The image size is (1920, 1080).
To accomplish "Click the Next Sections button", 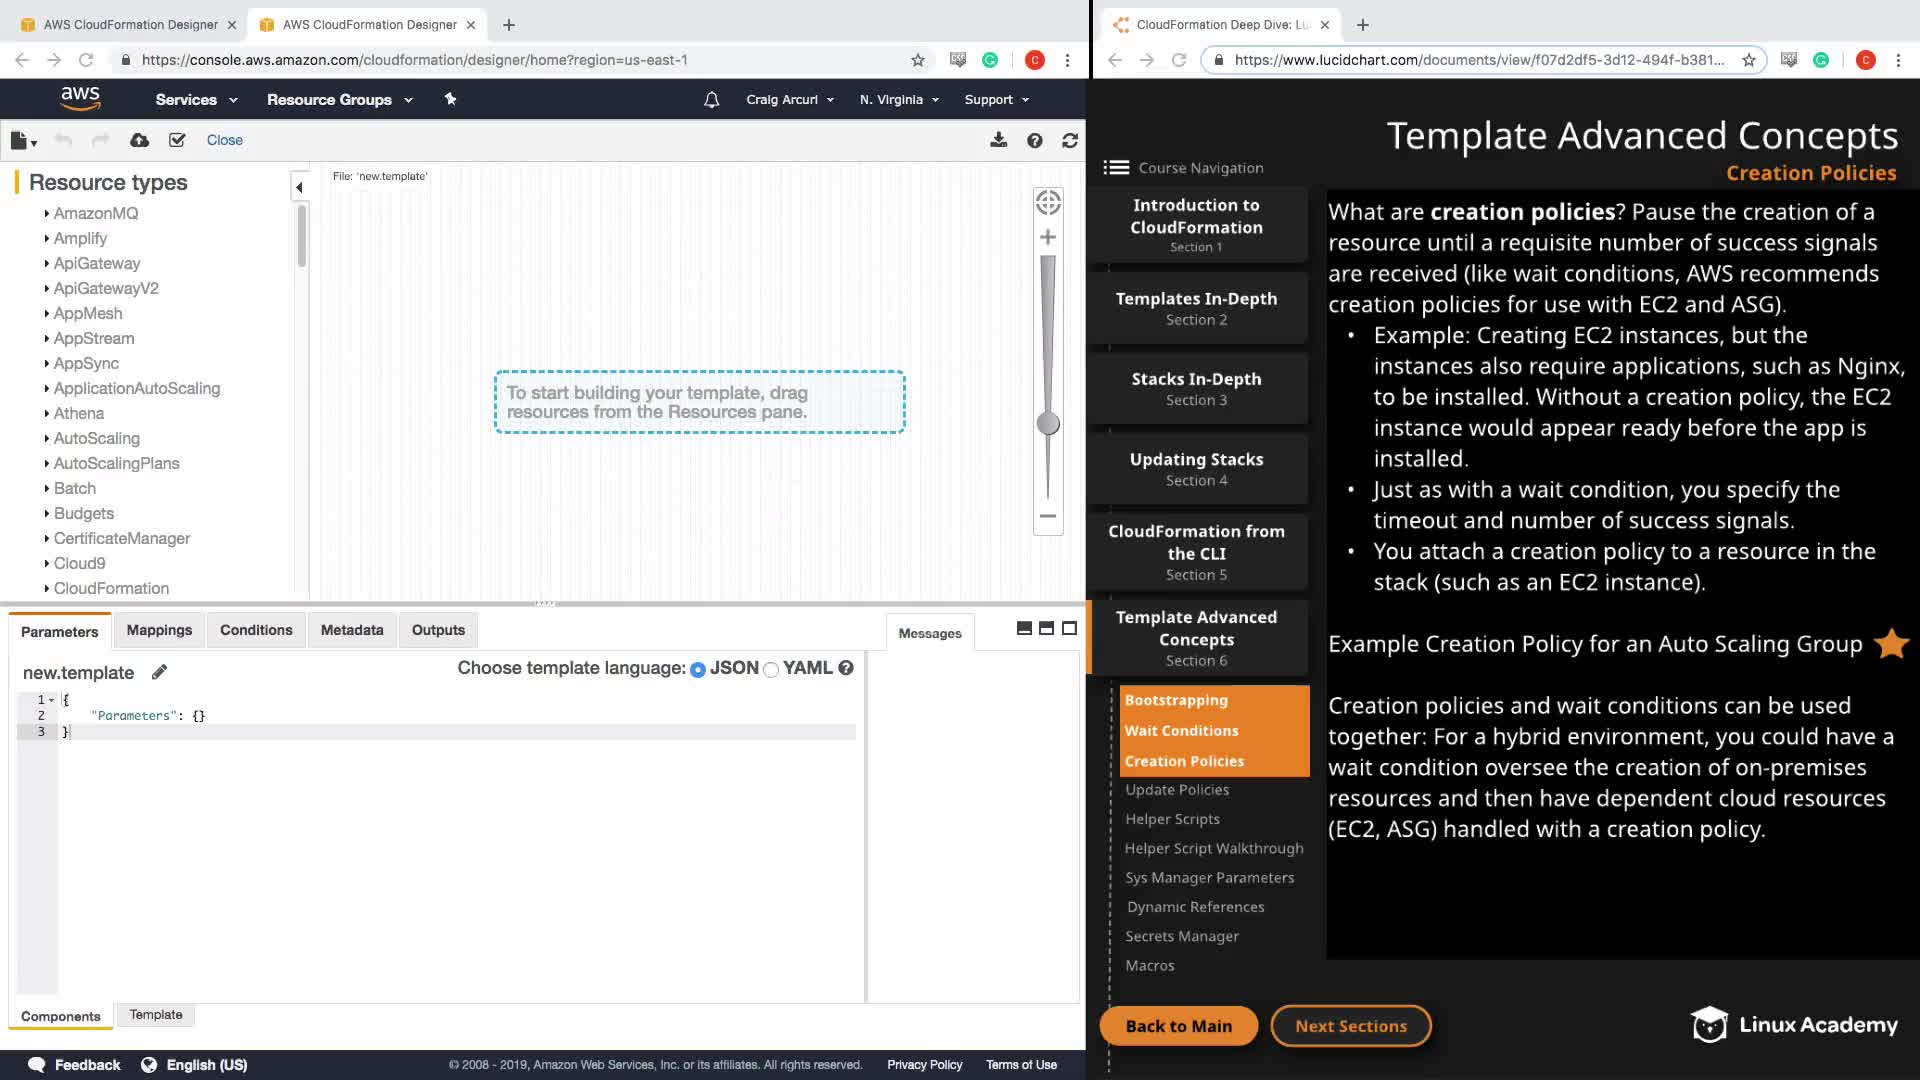I will click(x=1350, y=1026).
